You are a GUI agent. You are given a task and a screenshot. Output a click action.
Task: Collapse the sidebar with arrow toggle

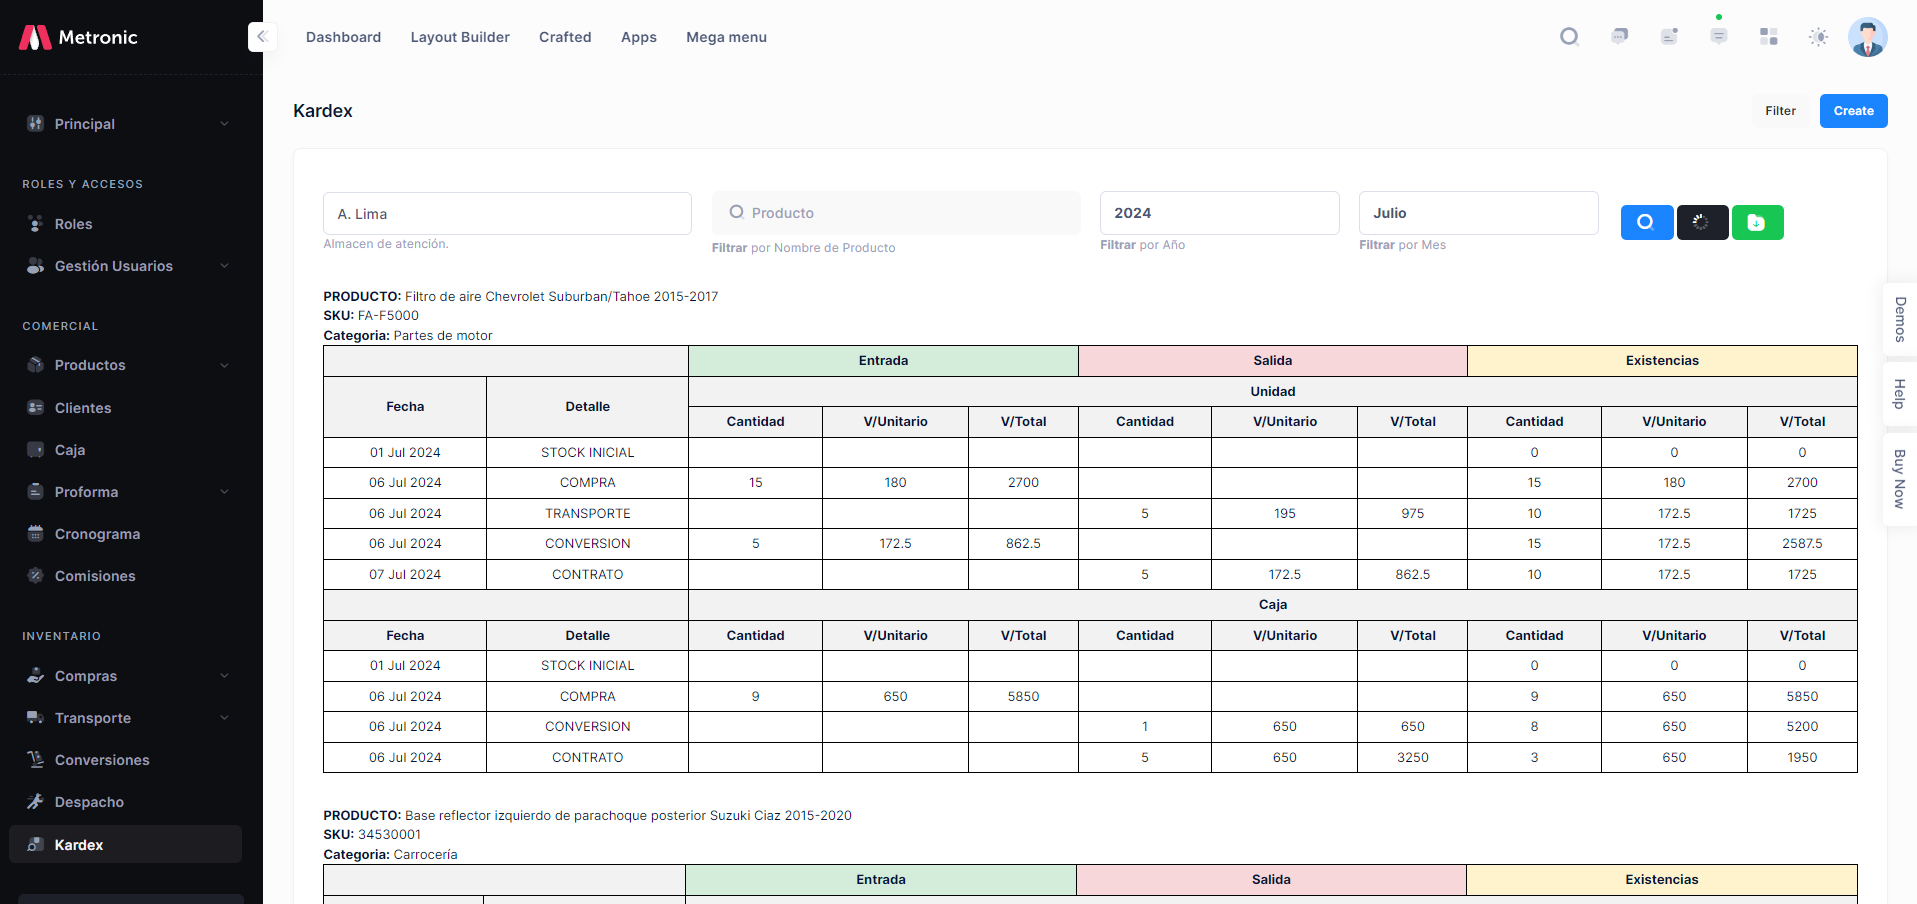[x=262, y=37]
